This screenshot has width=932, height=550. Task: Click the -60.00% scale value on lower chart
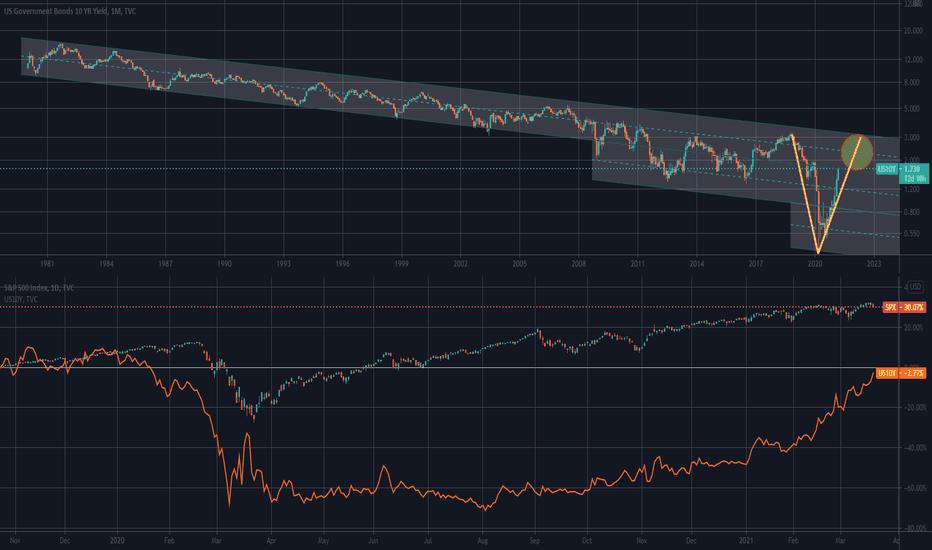(915, 488)
